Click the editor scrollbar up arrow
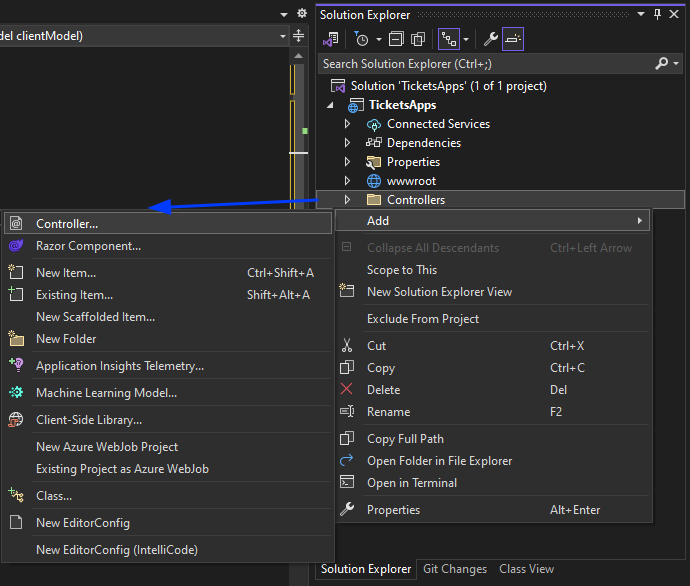Screen dimensions: 690x586 [298, 56]
